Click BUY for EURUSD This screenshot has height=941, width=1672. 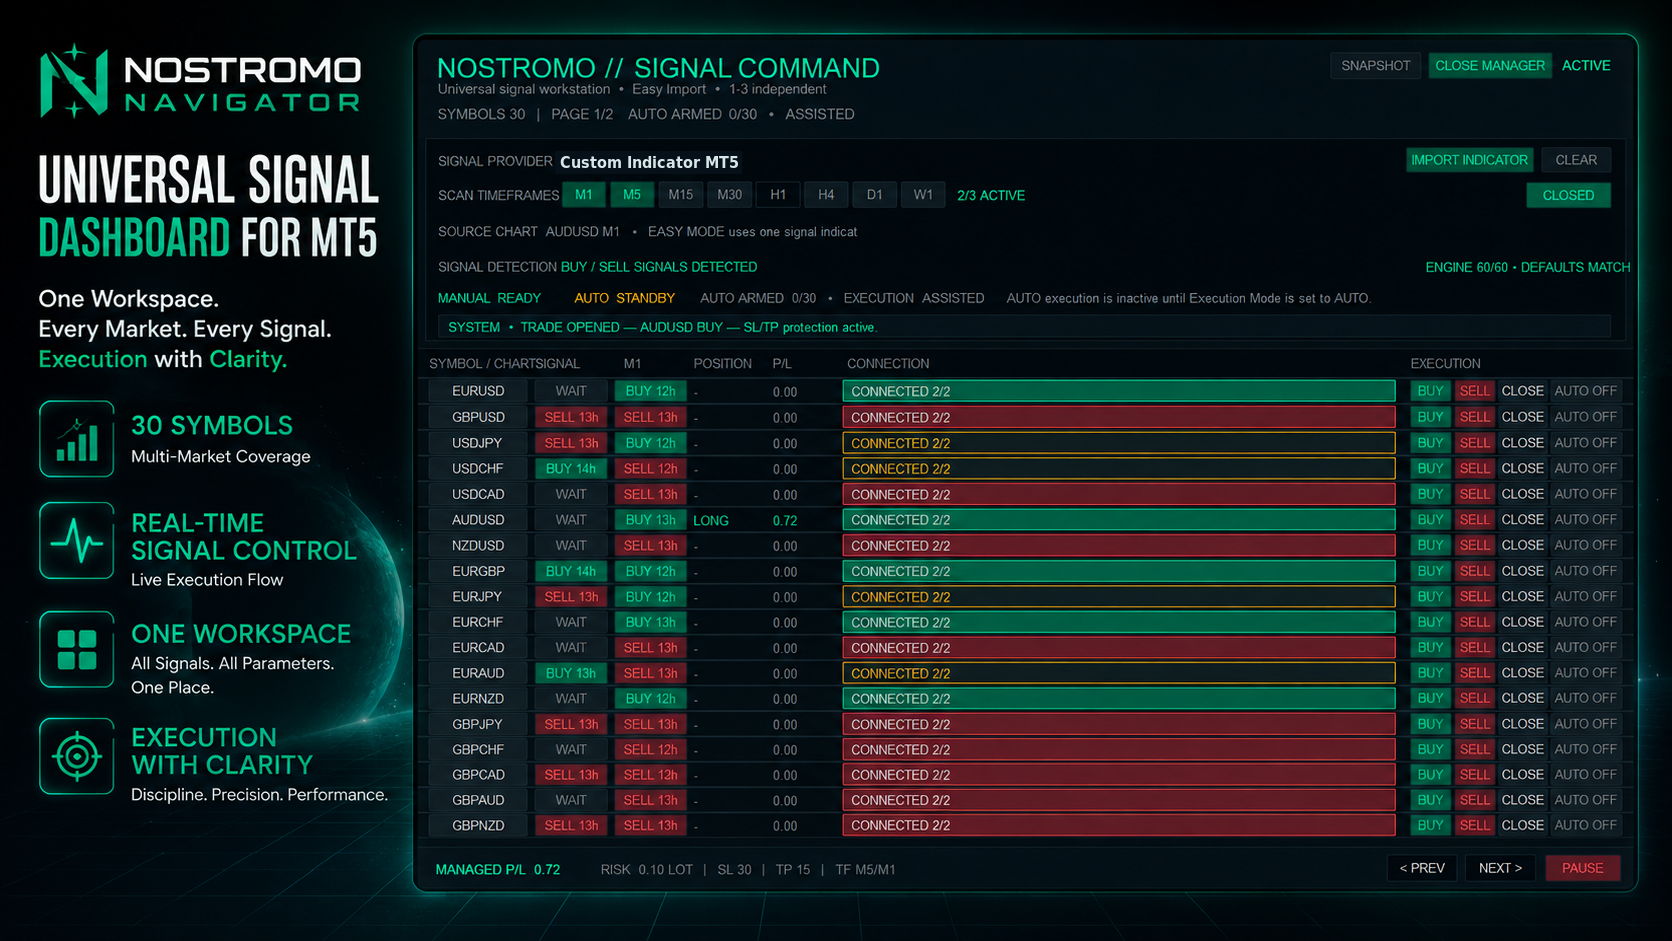tap(1430, 391)
